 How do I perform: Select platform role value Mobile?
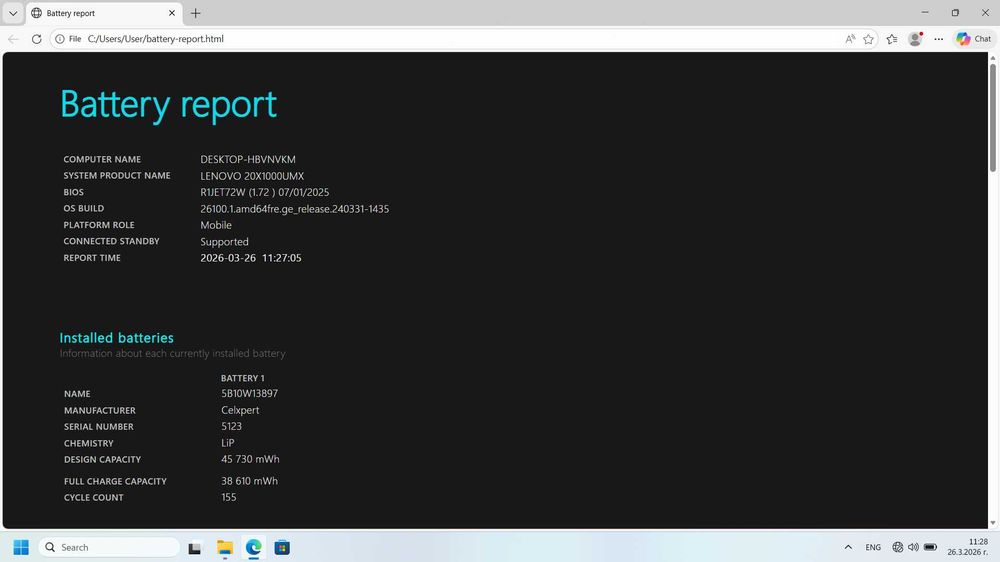pyautogui.click(x=216, y=225)
